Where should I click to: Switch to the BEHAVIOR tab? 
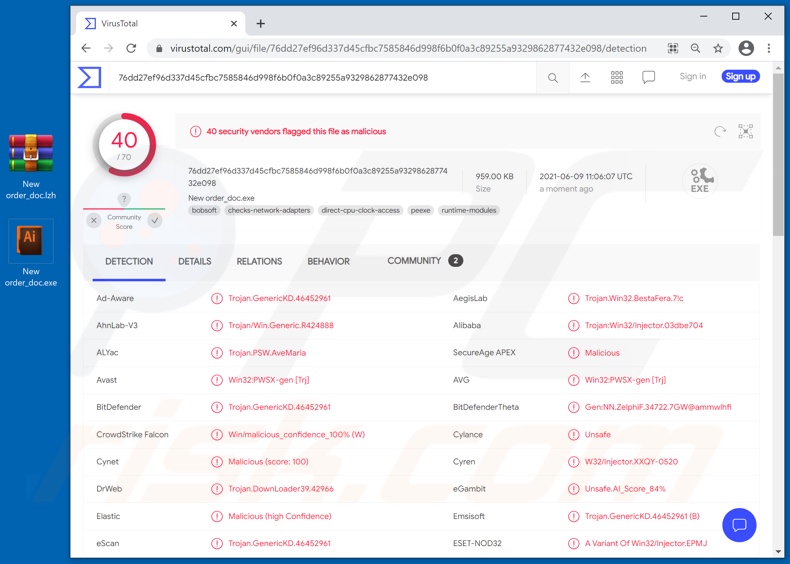328,261
